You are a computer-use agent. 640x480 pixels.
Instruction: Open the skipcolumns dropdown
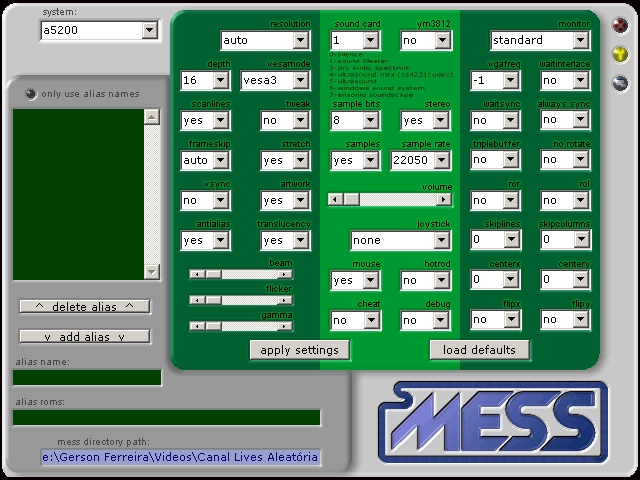(x=582, y=239)
